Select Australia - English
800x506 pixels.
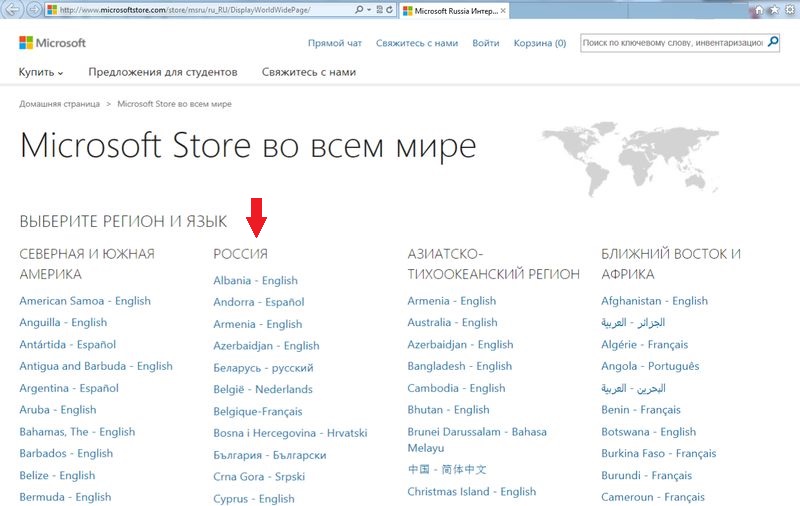(x=452, y=322)
